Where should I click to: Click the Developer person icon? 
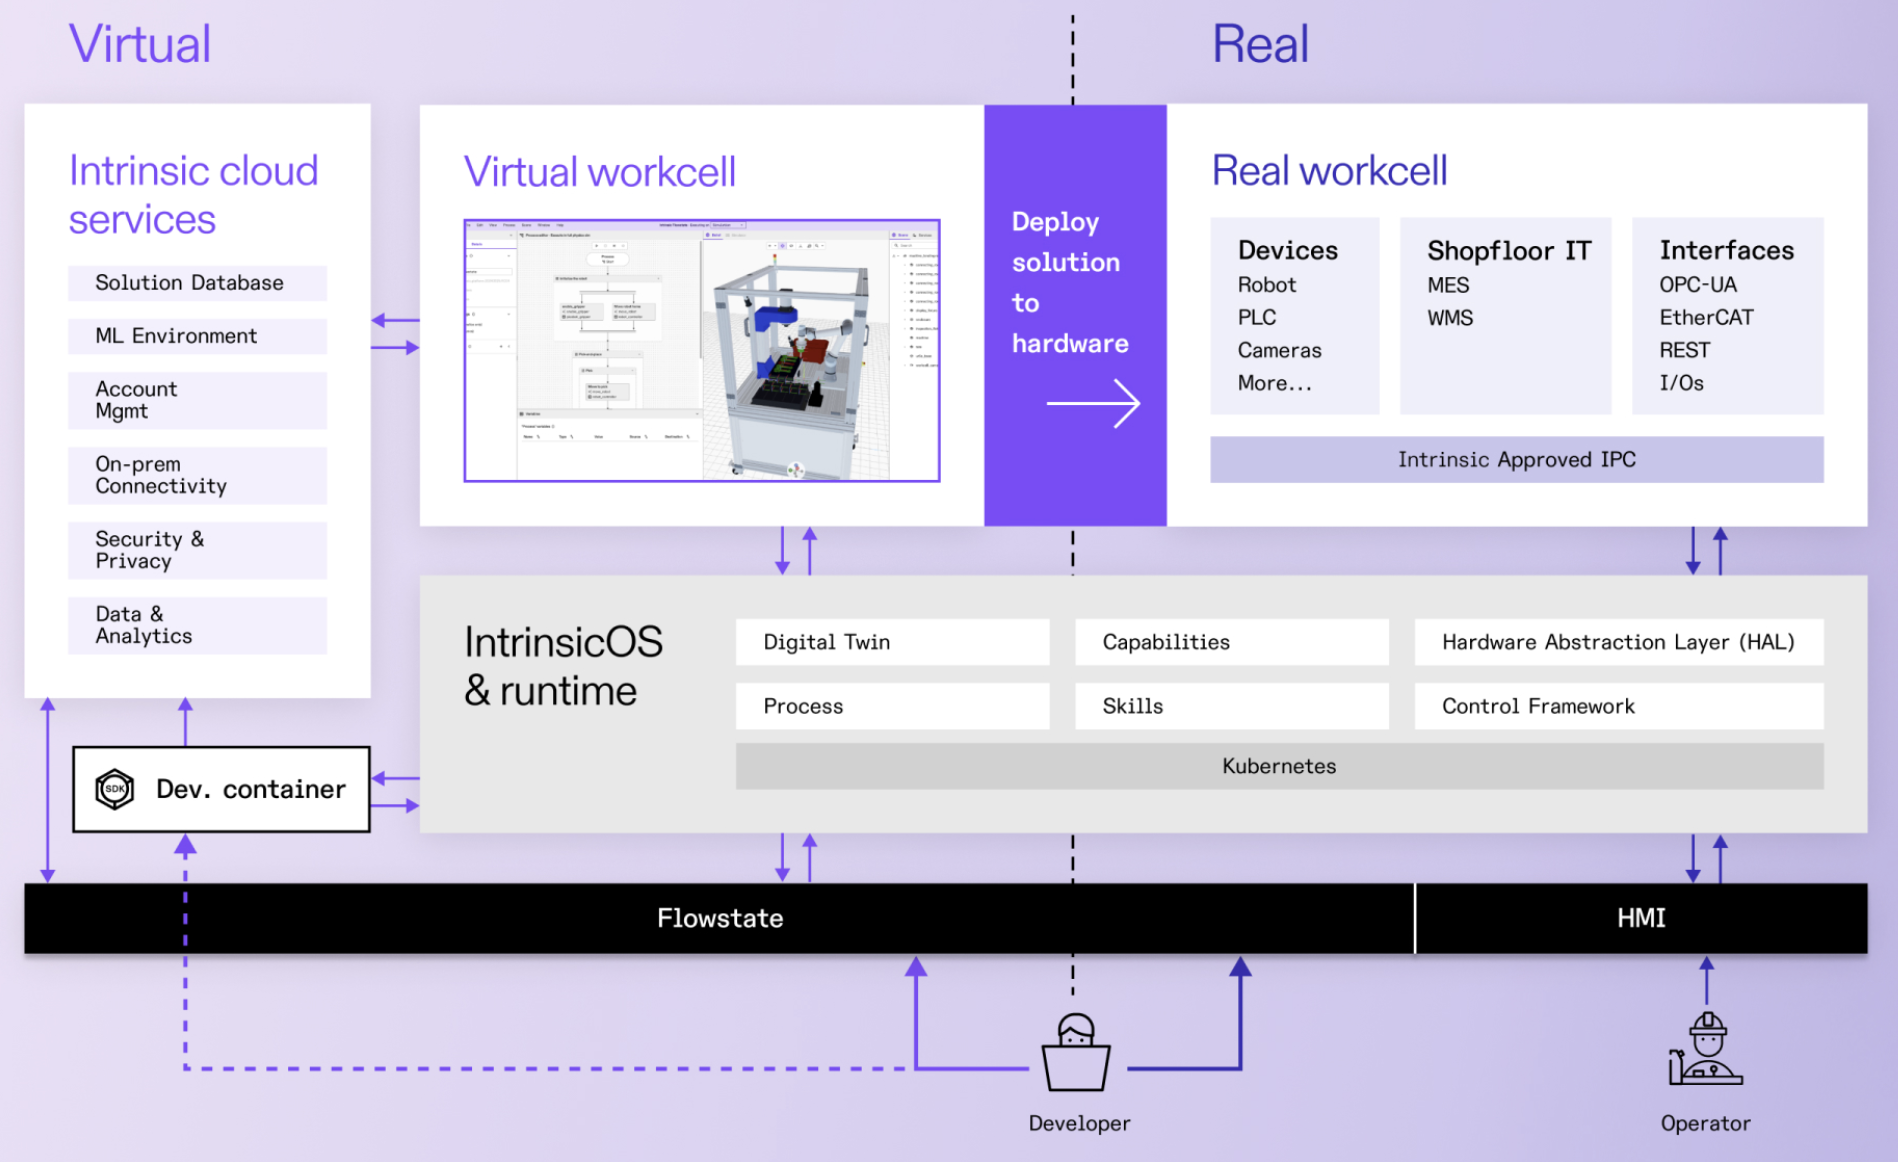point(1076,1052)
